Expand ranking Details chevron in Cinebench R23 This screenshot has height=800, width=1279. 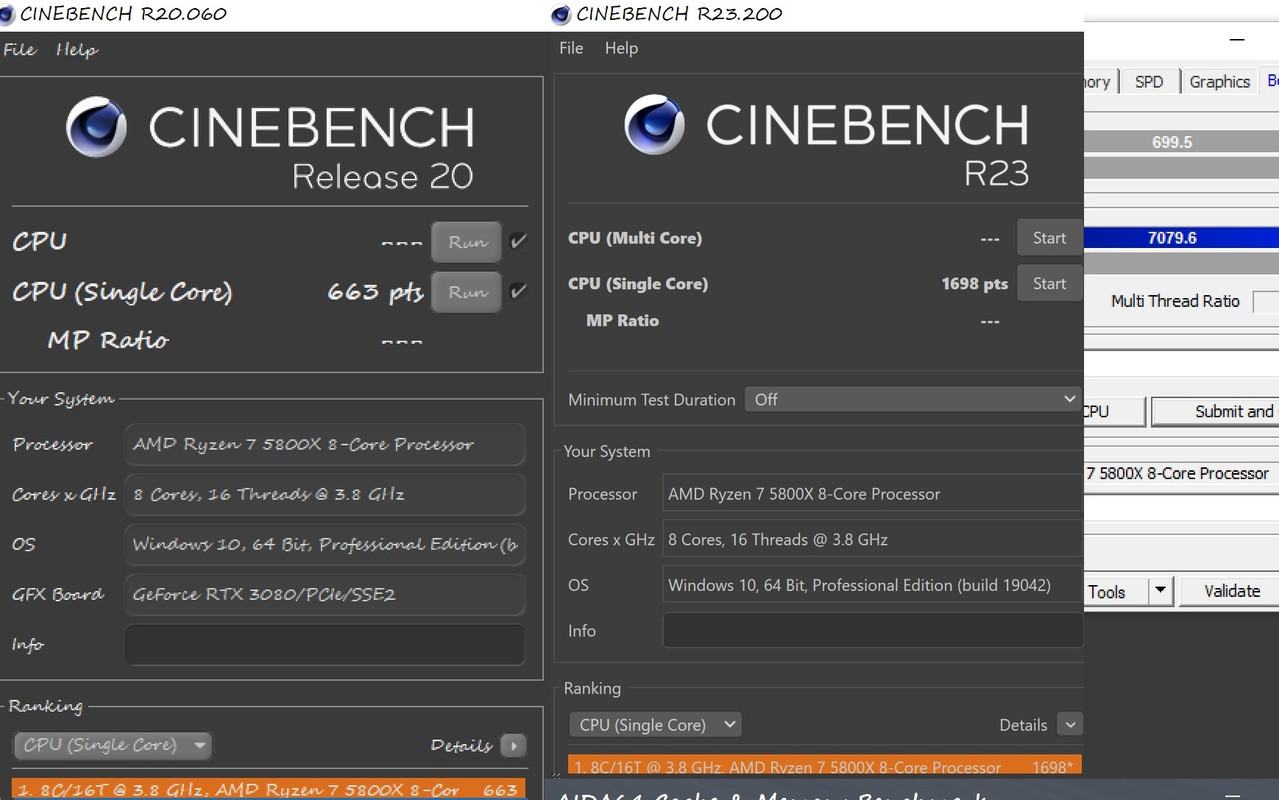pos(1070,725)
